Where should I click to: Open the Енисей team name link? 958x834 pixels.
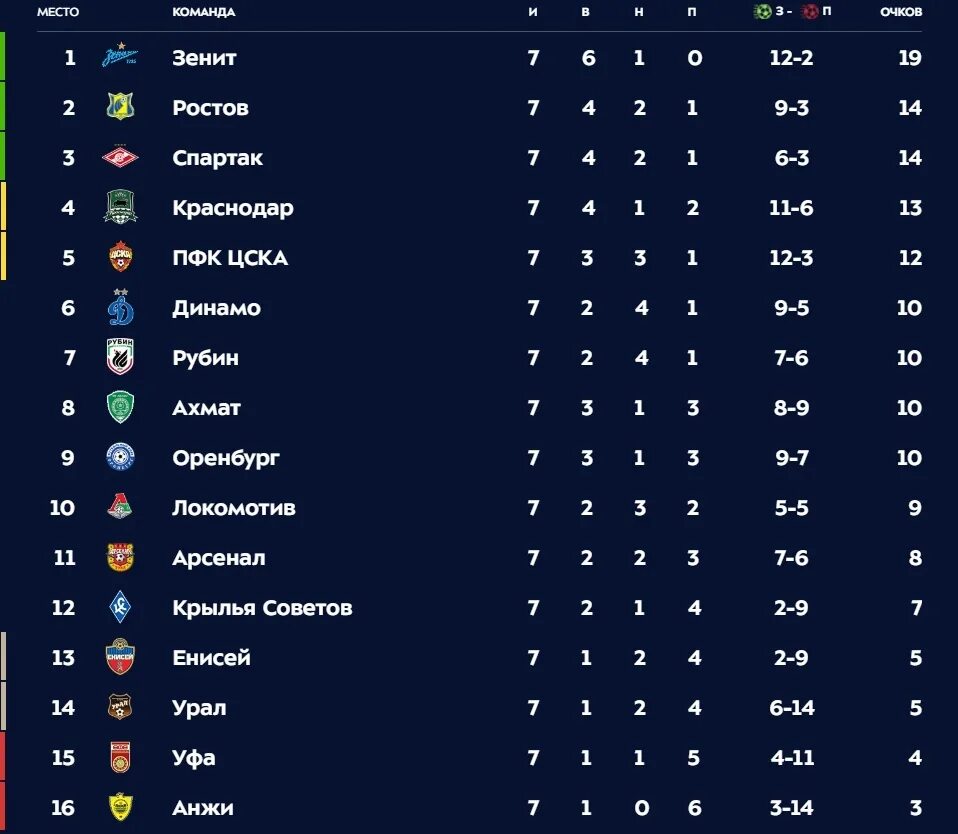click(x=211, y=658)
